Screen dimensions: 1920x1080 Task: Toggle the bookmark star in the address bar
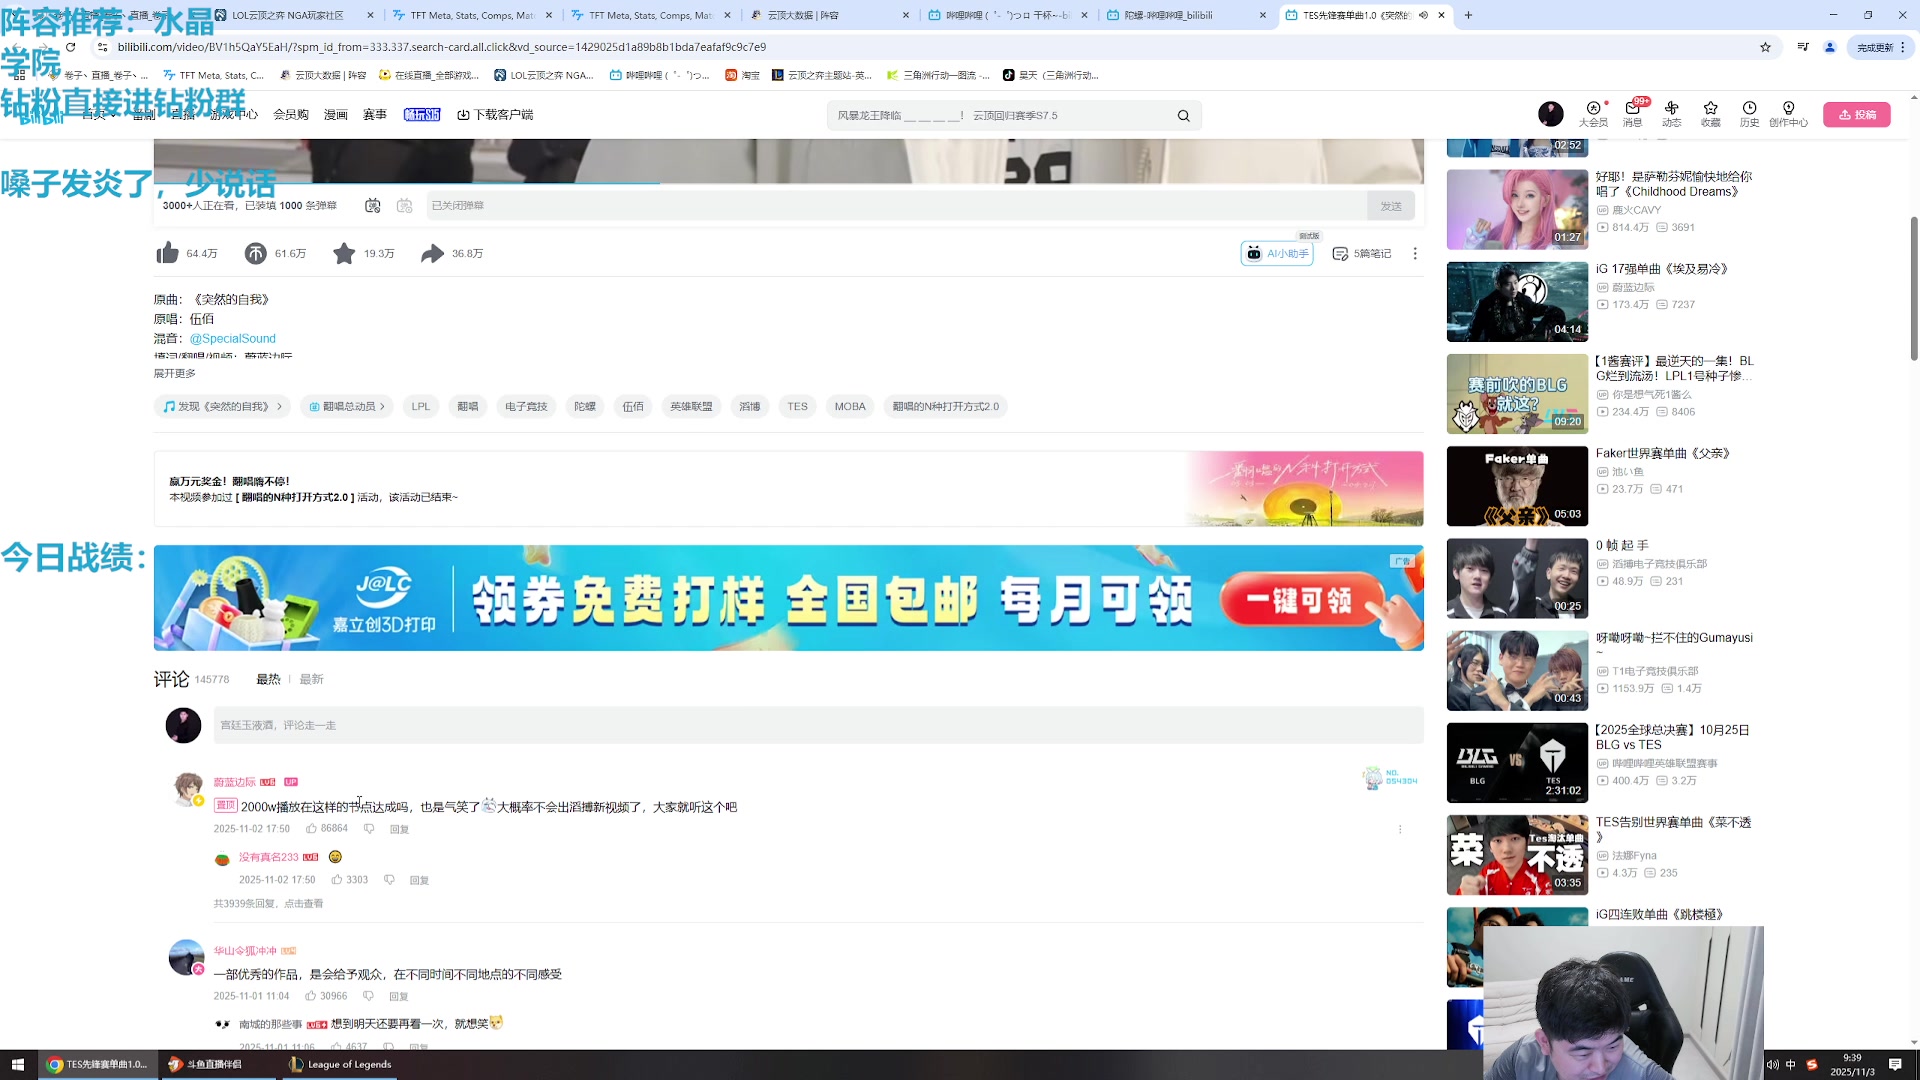(x=1765, y=47)
